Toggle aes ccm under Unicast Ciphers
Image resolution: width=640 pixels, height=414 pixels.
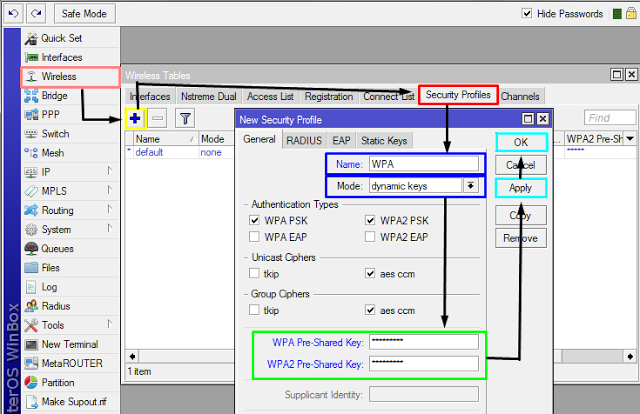(370, 273)
